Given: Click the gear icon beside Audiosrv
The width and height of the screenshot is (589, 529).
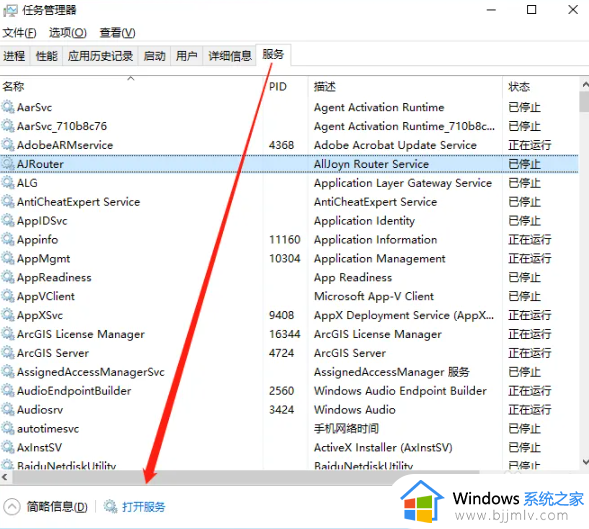Looking at the screenshot, I should click(8, 409).
